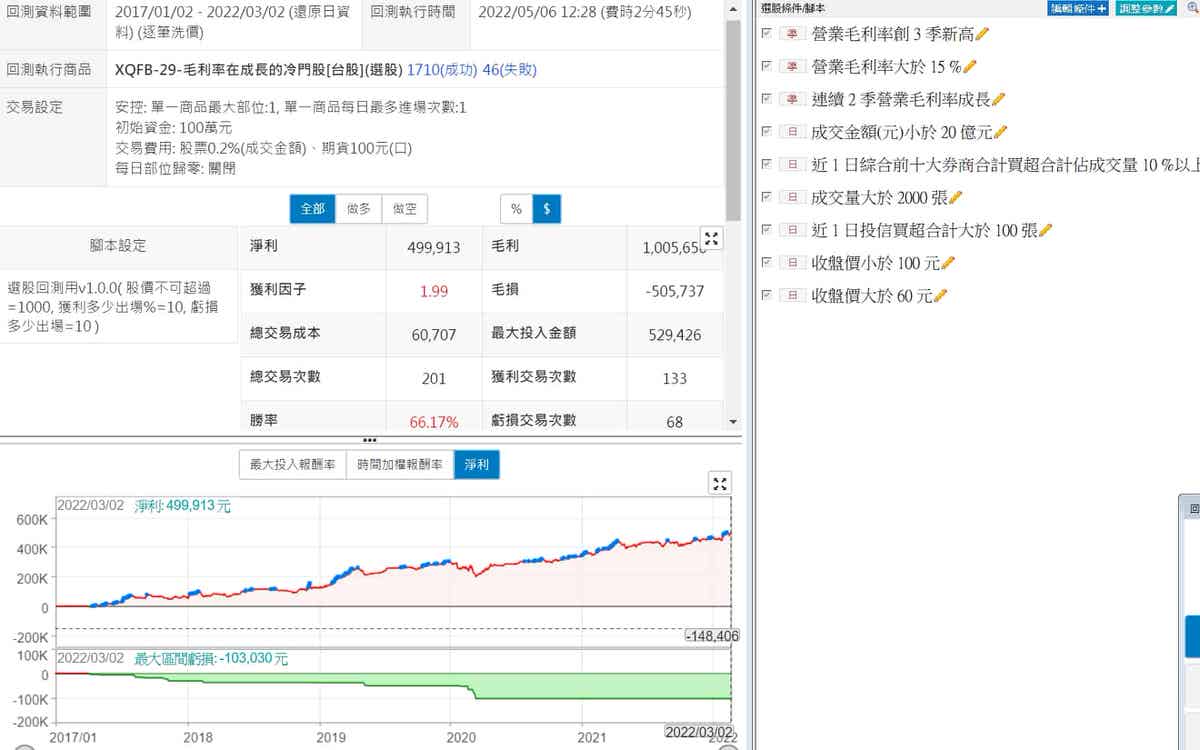Switch to the 最大投入報酬率 chart tab

[x=292, y=465]
